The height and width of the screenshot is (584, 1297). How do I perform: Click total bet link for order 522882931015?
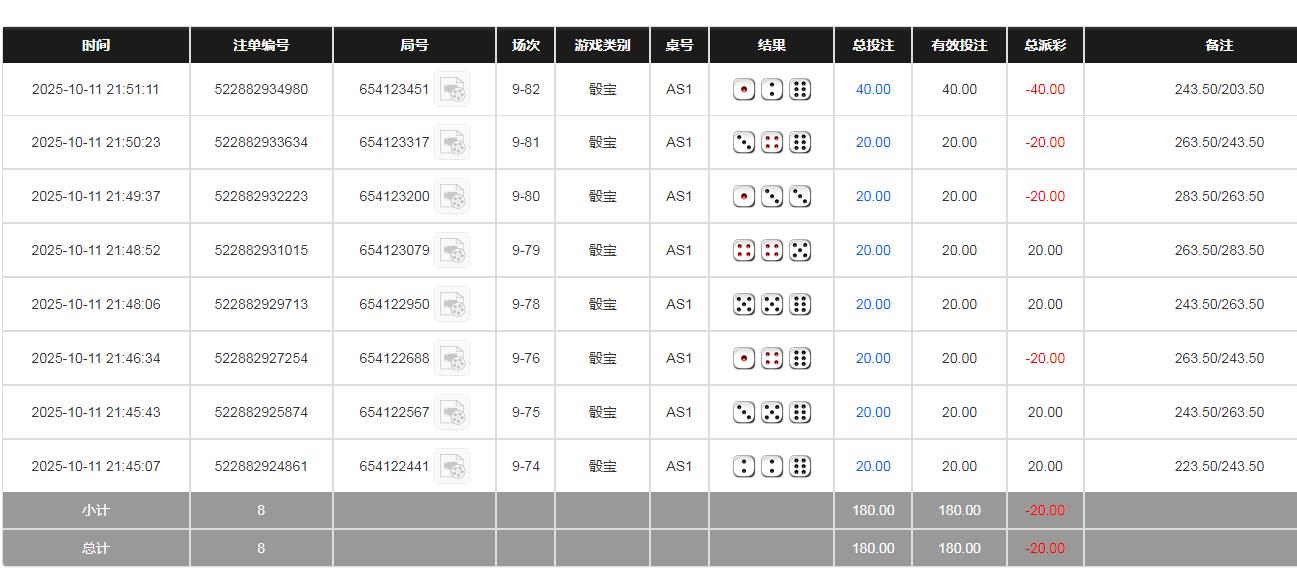[x=873, y=251]
